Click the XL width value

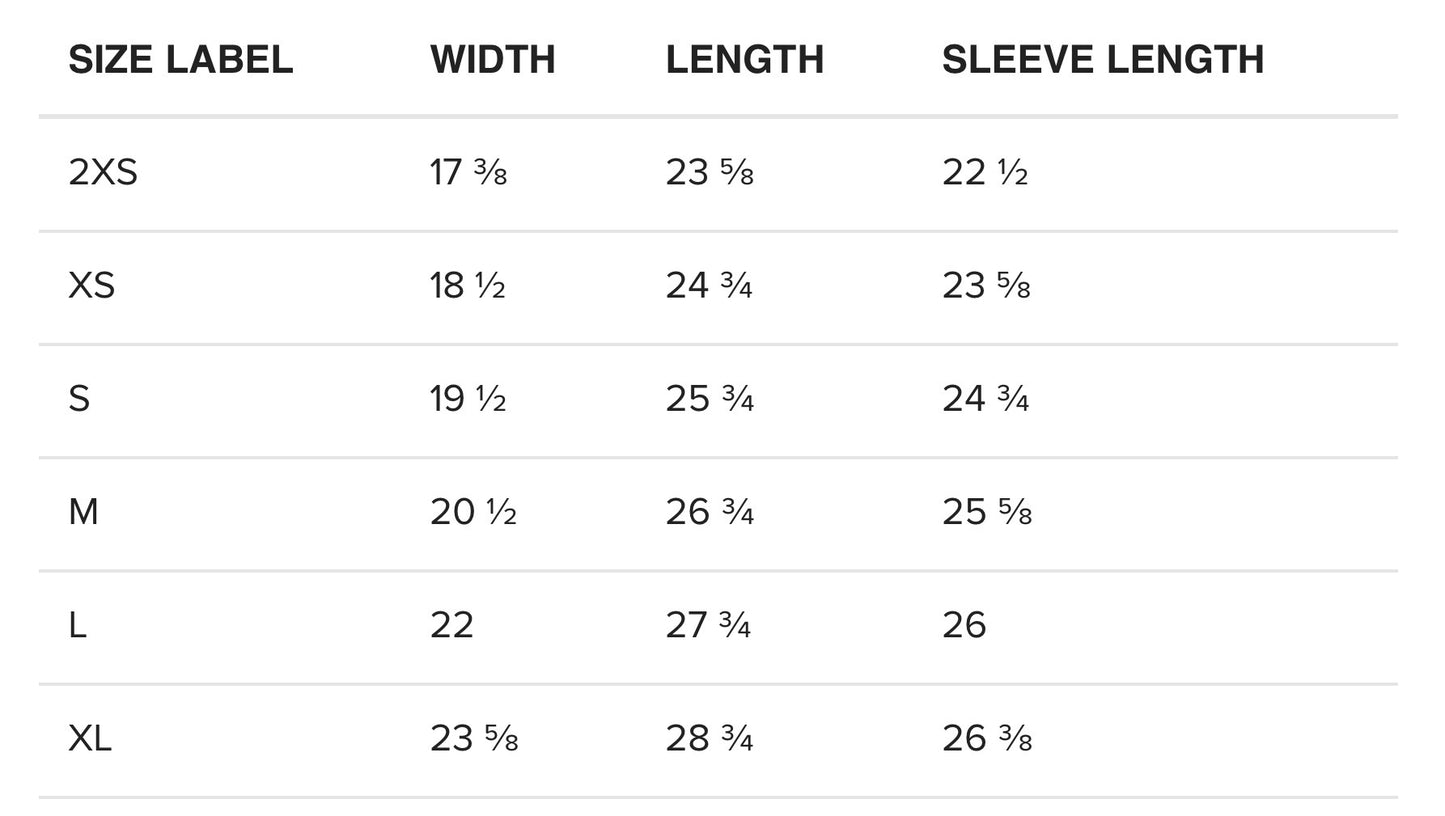click(x=473, y=739)
